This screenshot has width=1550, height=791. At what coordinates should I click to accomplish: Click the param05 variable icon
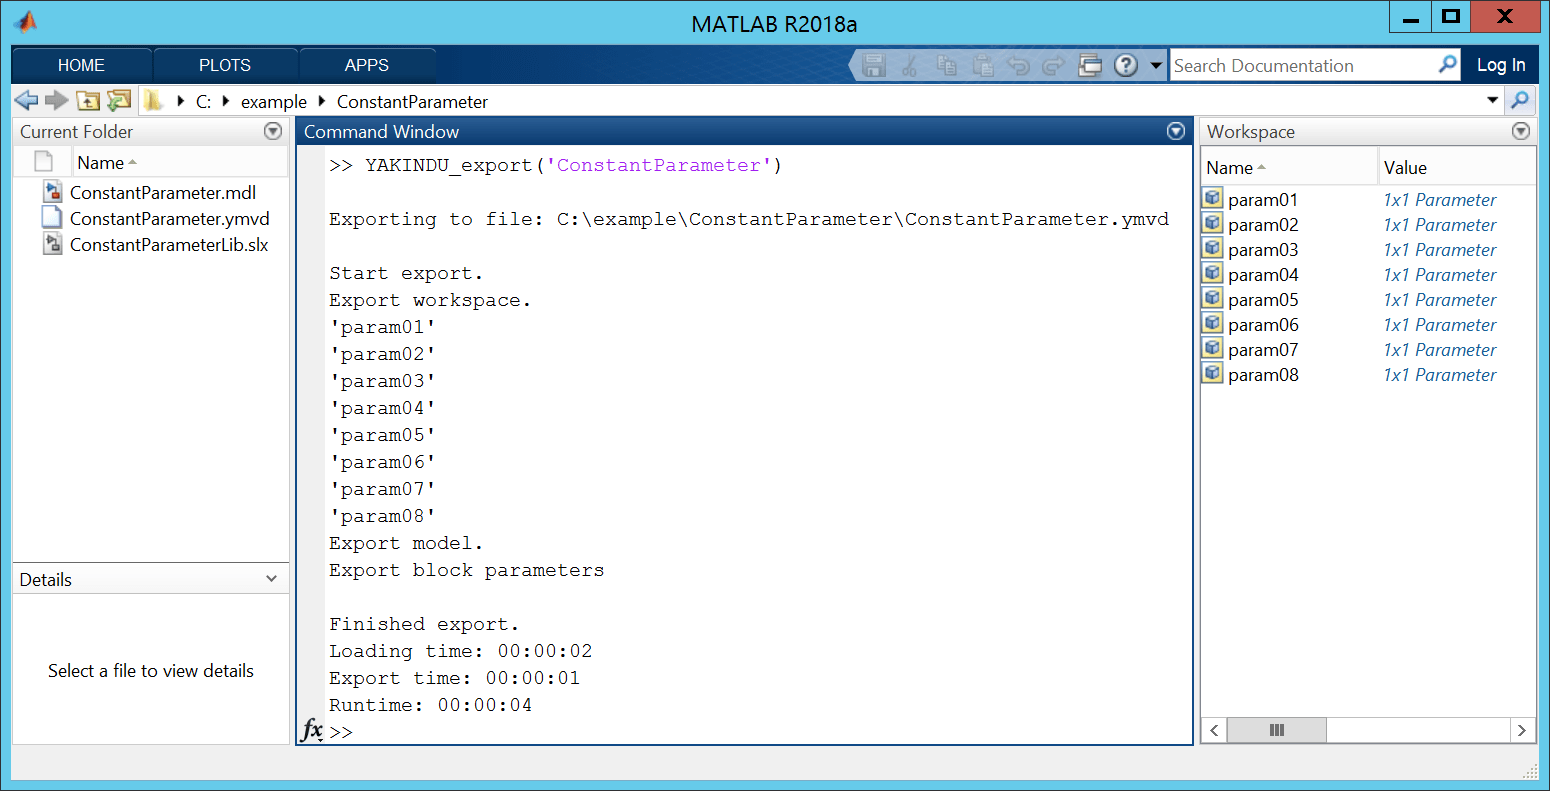point(1213,298)
